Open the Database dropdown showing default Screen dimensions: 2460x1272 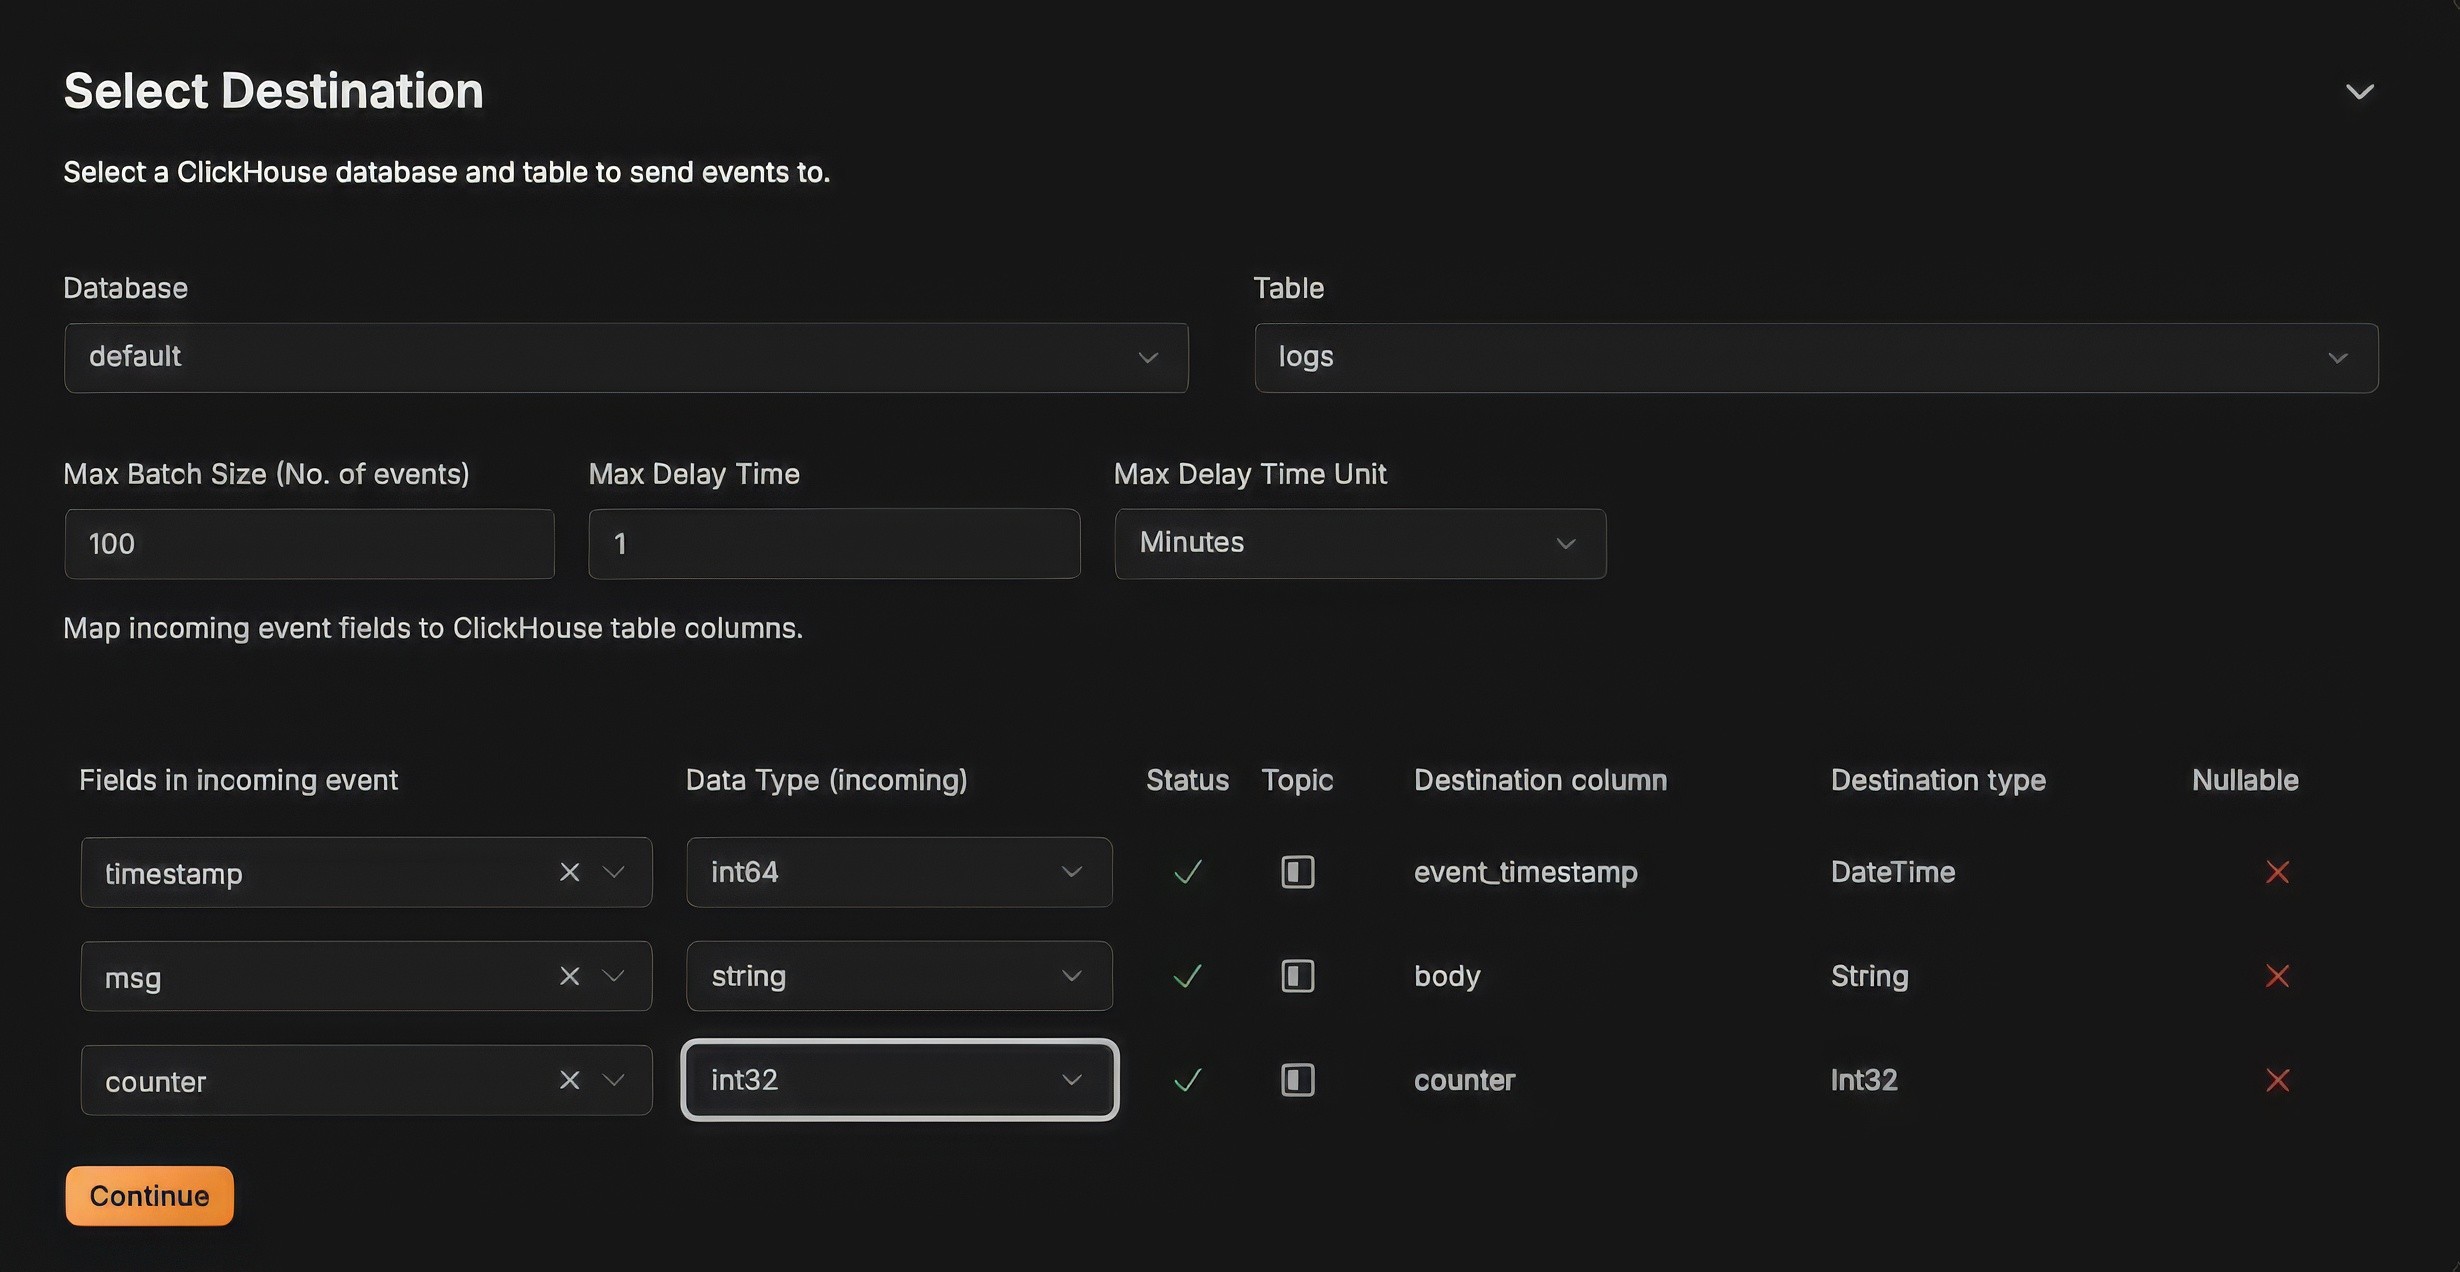626,357
